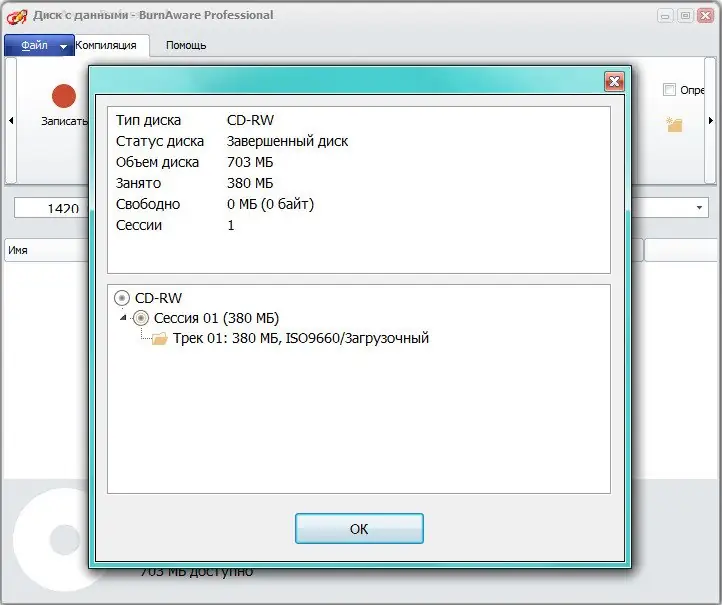722x605 pixels.
Task: Close the BurnAware main window
Action: tap(705, 16)
